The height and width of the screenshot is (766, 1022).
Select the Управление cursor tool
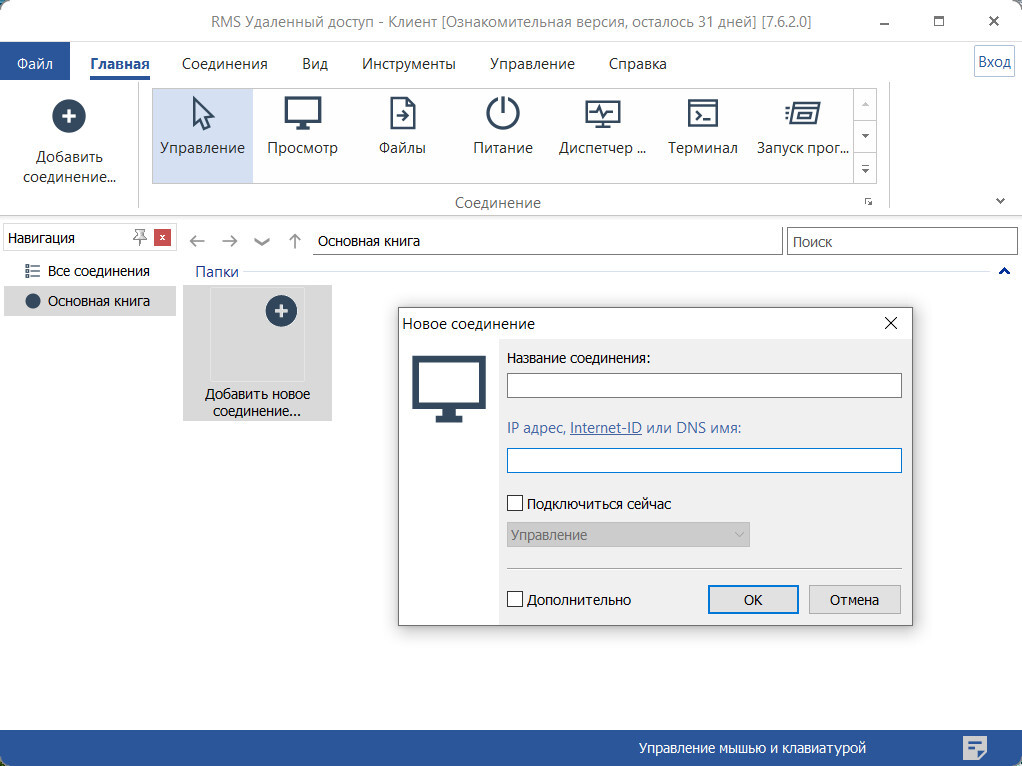[x=202, y=136]
